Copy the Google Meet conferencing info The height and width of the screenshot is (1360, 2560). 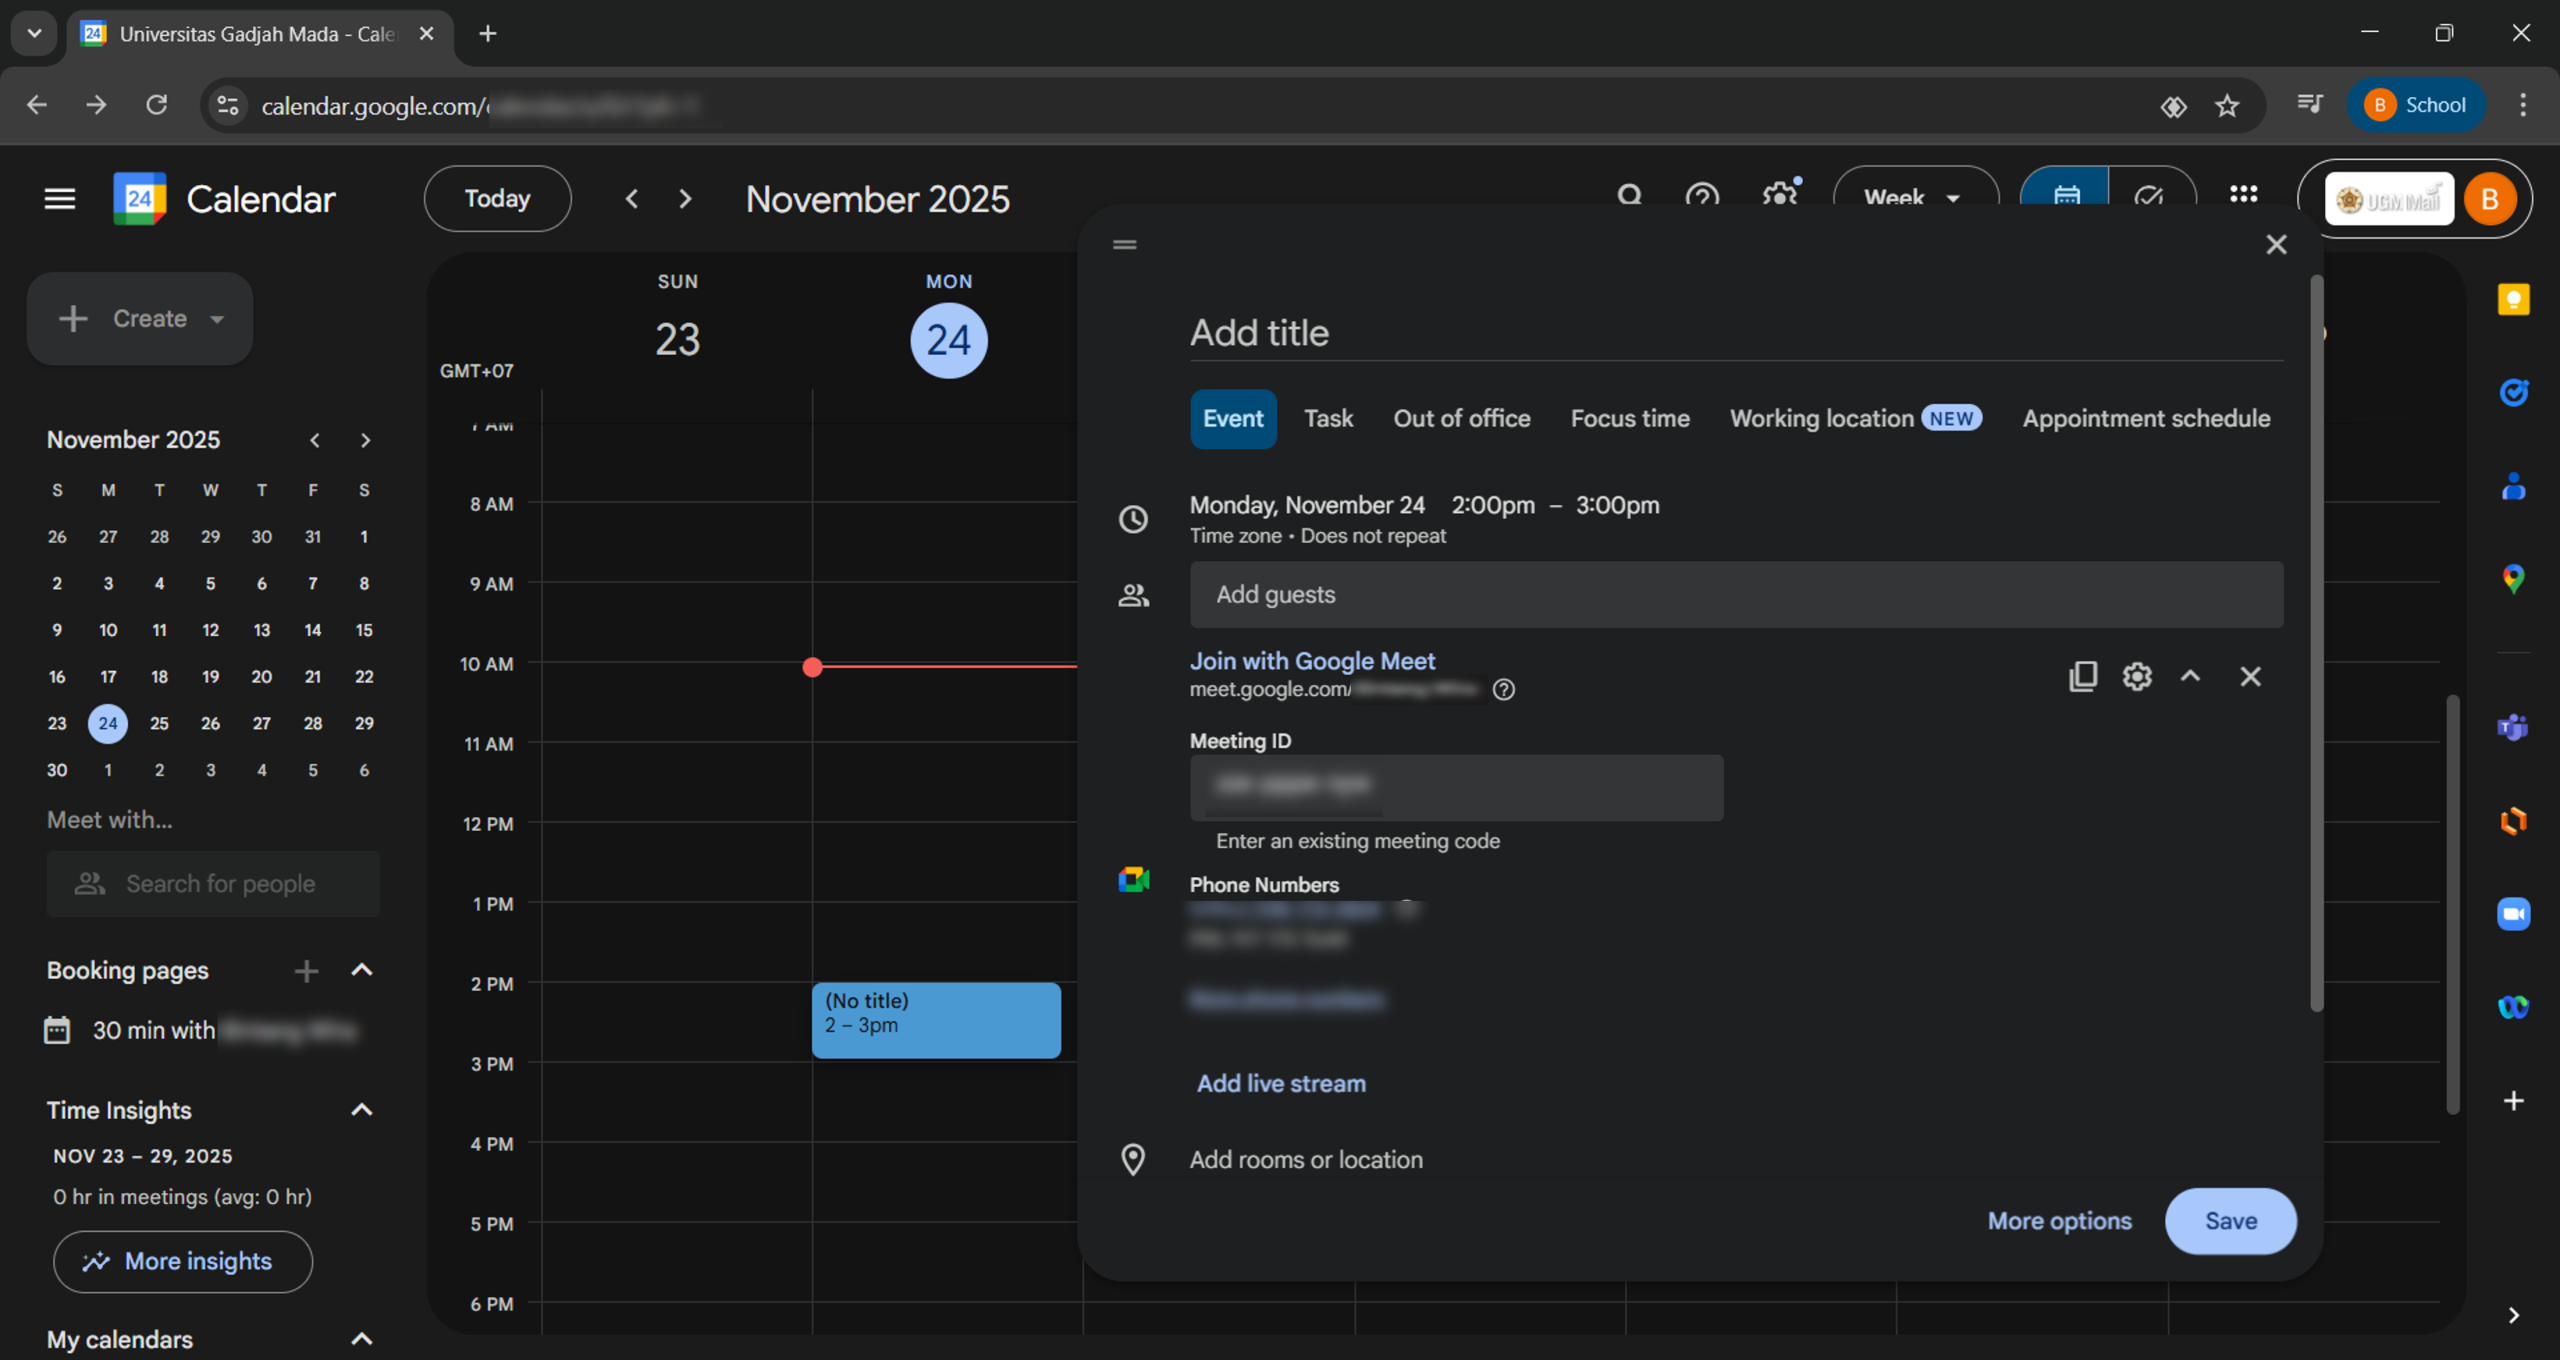[2082, 676]
